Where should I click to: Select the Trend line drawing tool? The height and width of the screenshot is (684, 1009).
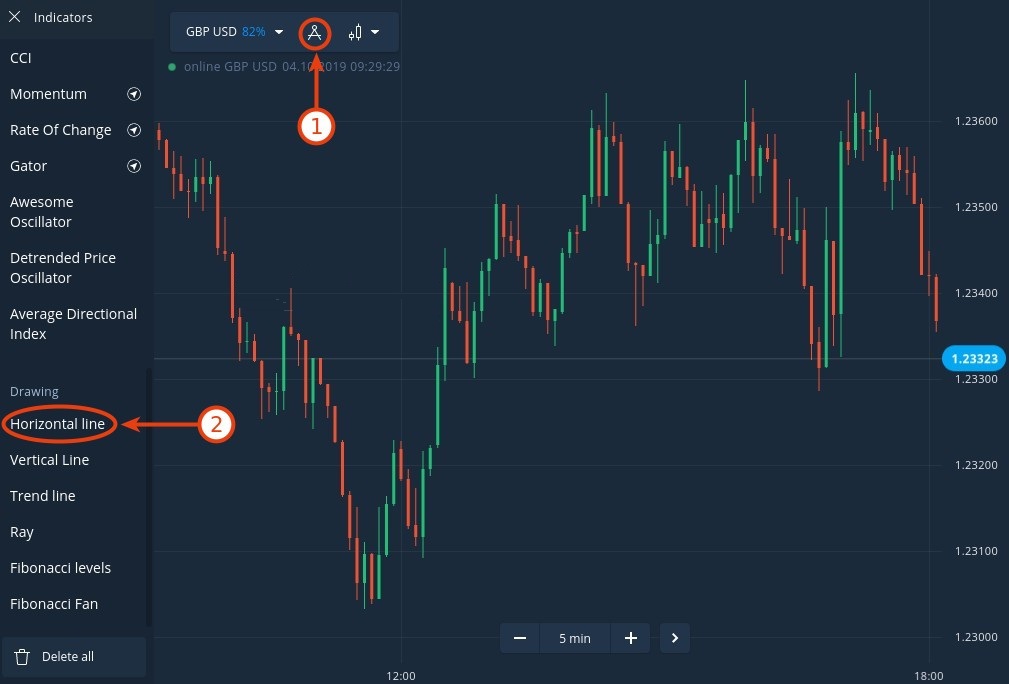42,496
